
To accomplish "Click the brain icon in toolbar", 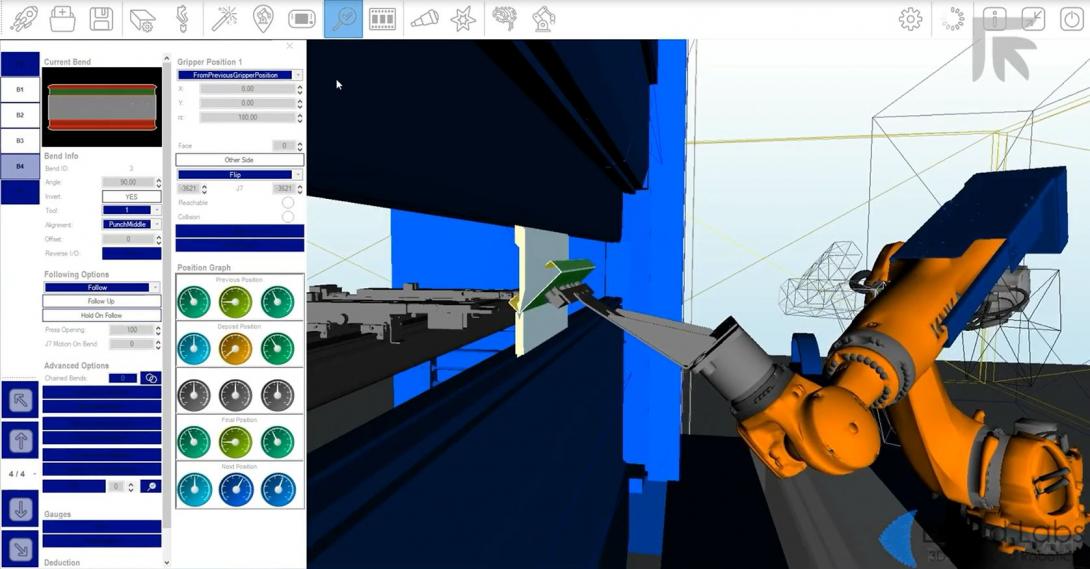I will coord(503,19).
